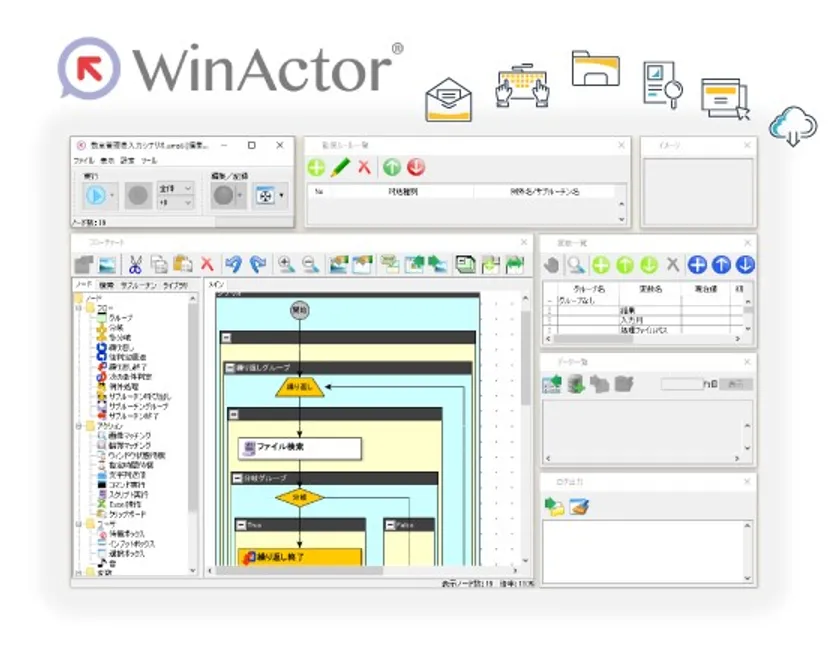Screen dimensions: 840x668
Task: Click the orange 繰り返し終了 node in flowchart
Action: pyautogui.click(x=300, y=557)
